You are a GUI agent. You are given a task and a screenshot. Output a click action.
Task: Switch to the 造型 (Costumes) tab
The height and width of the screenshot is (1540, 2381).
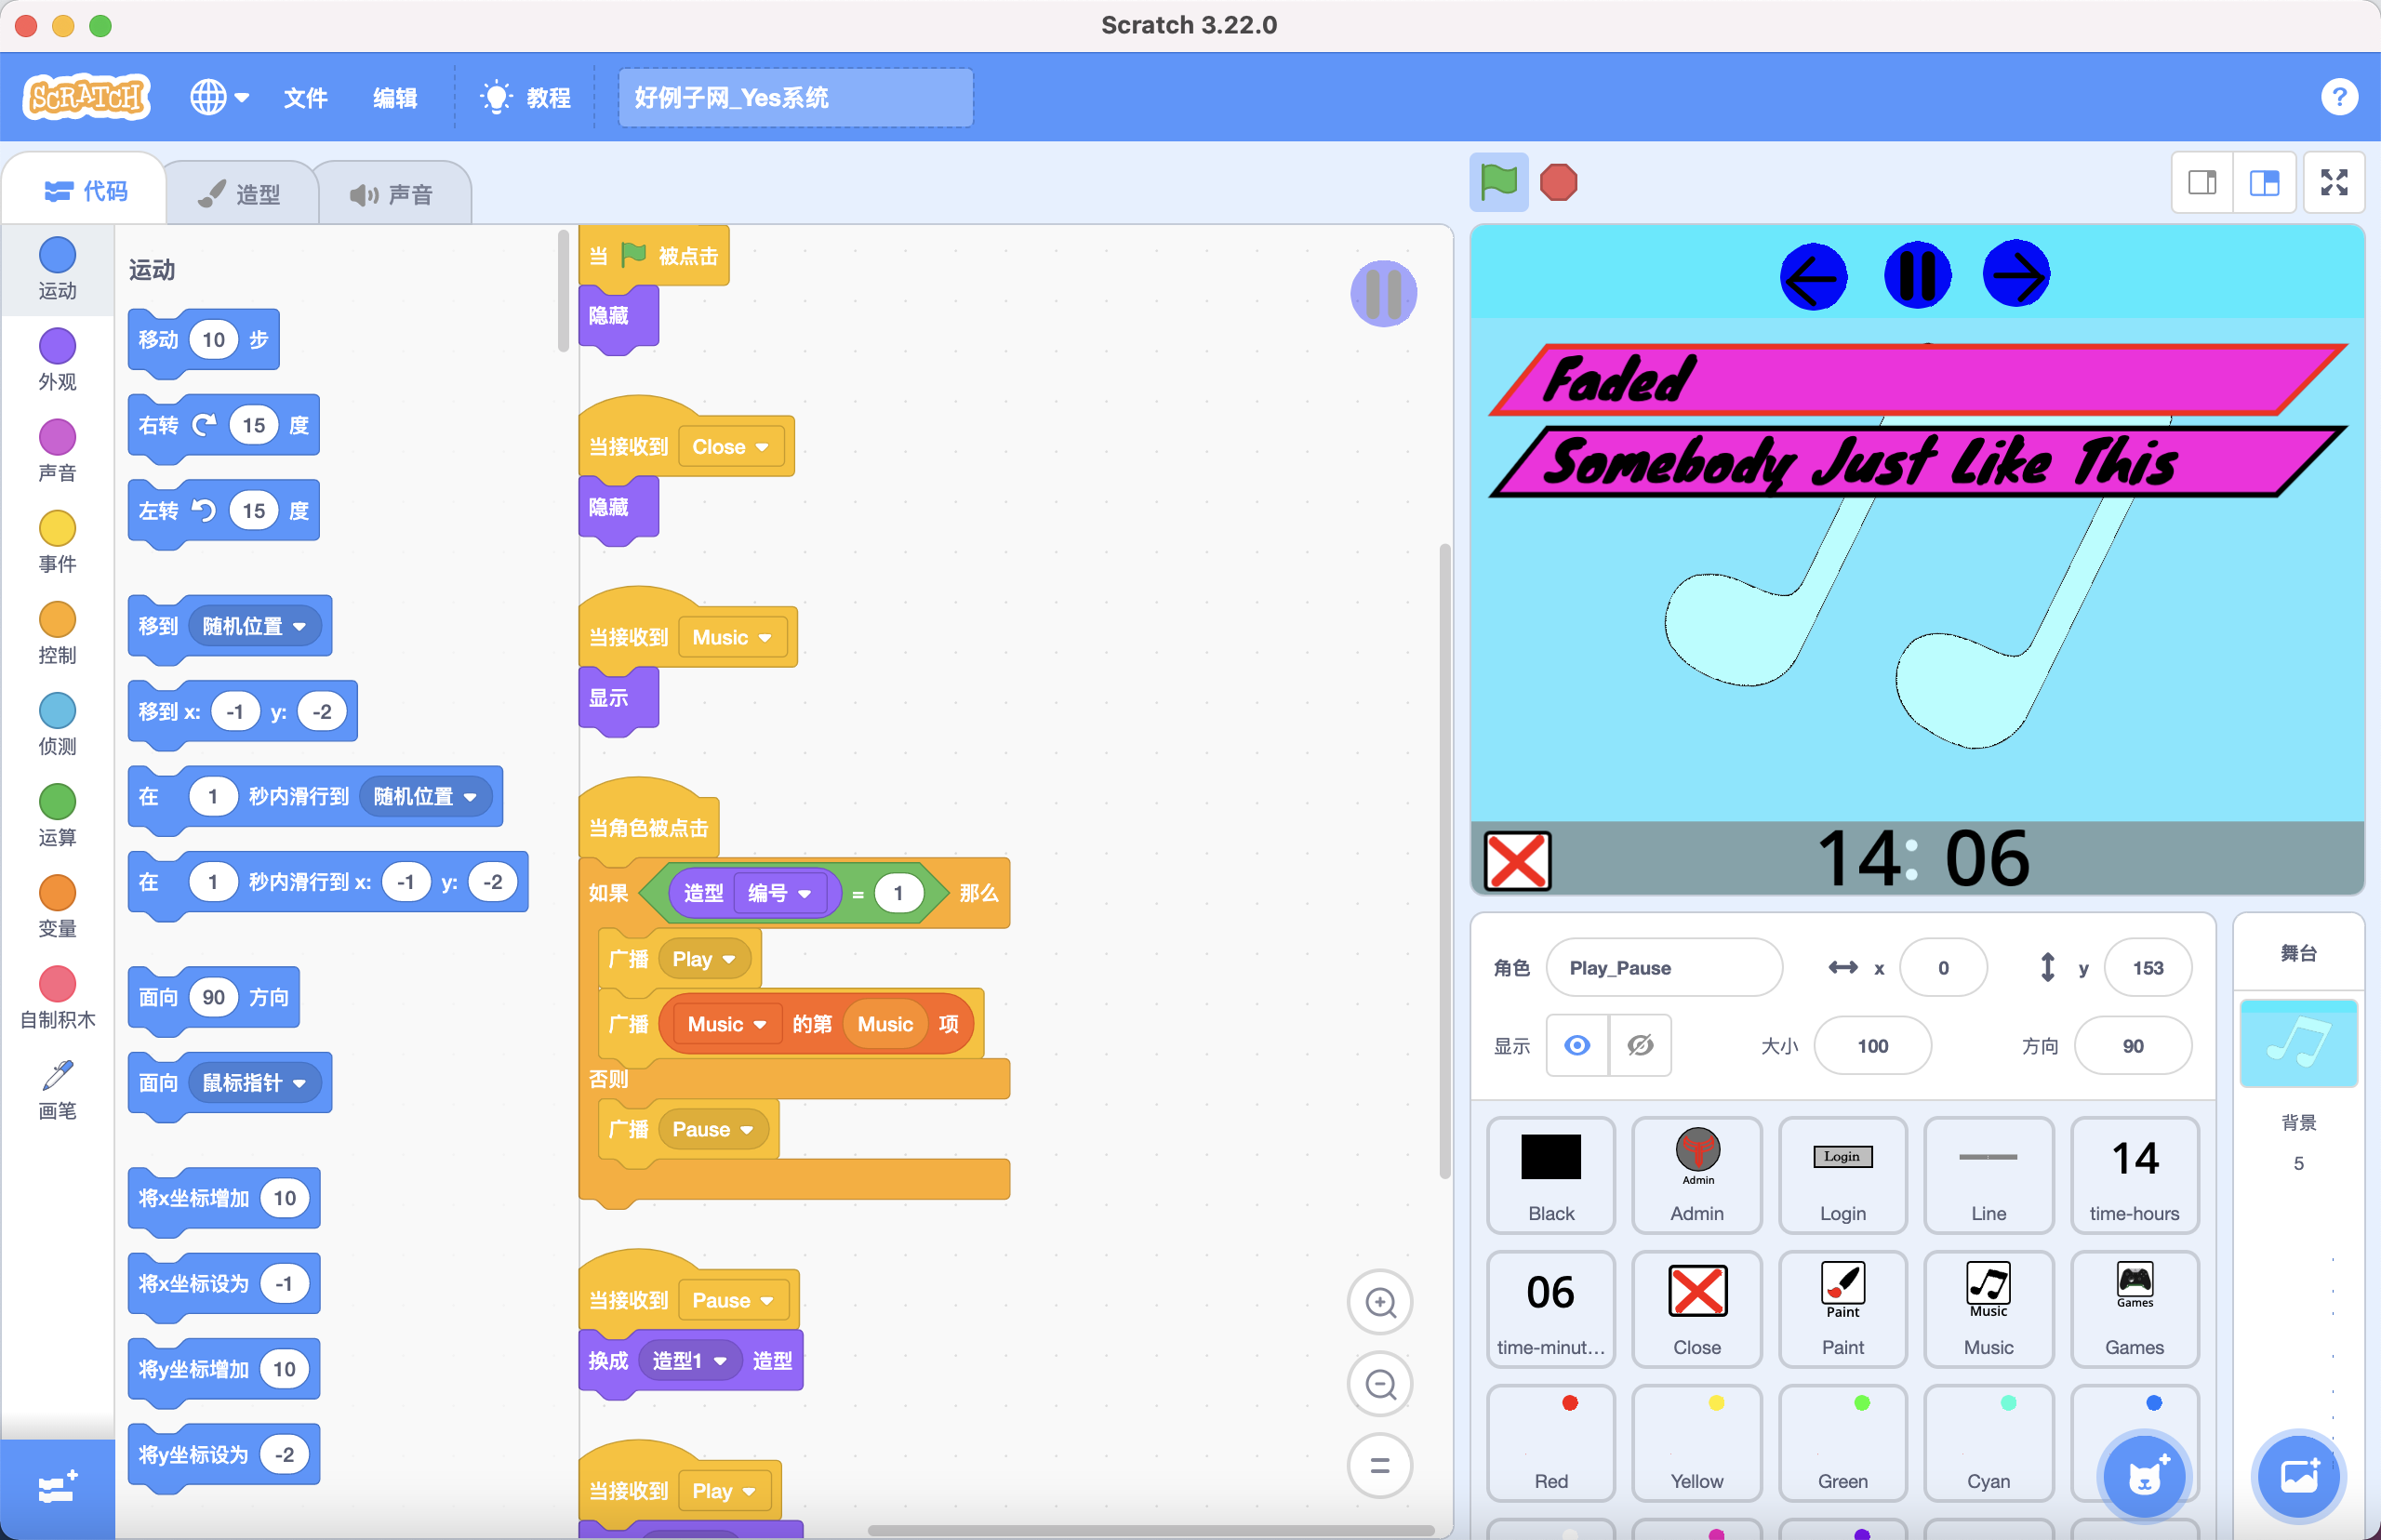click(x=240, y=193)
